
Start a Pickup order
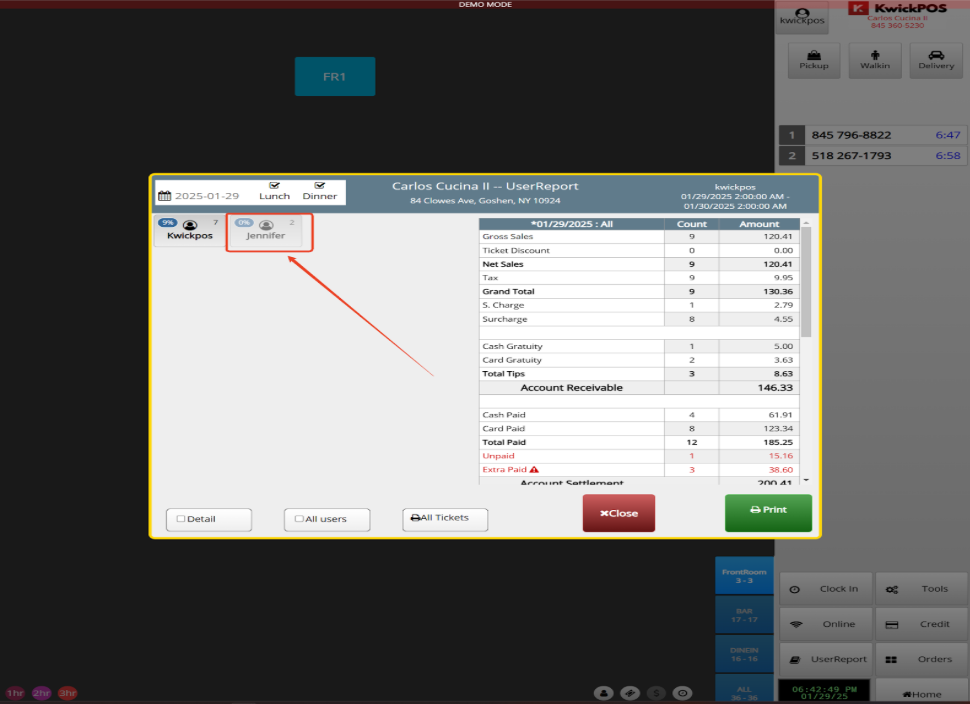click(813, 60)
